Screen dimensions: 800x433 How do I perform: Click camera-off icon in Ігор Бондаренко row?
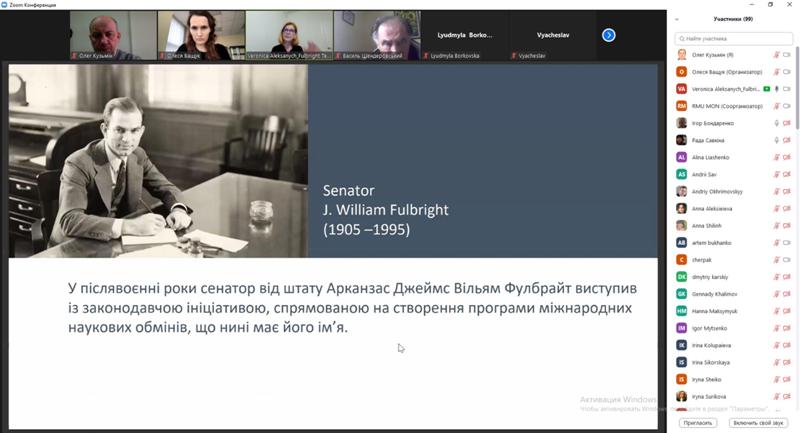(787, 123)
